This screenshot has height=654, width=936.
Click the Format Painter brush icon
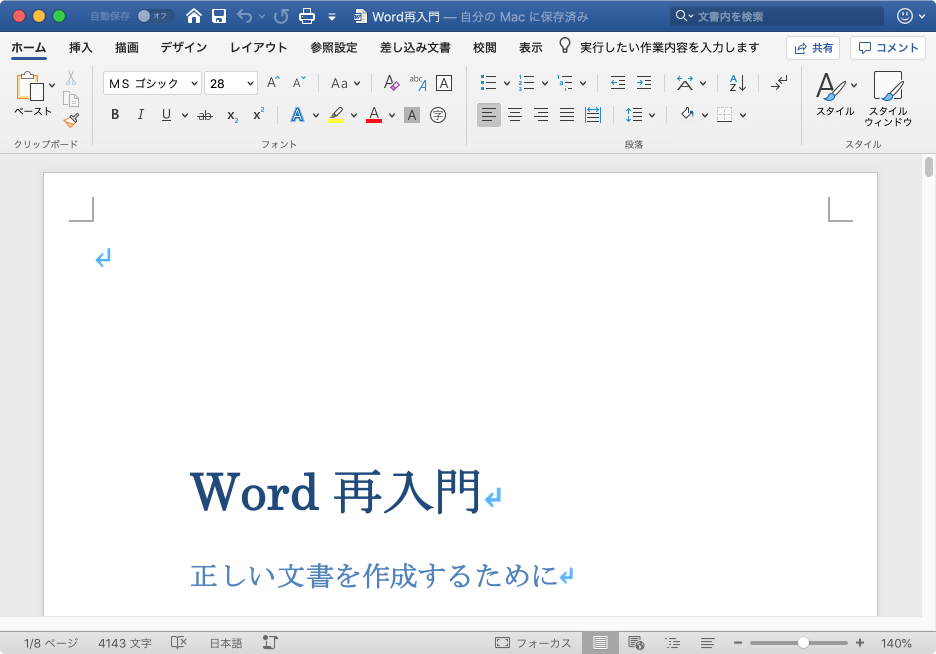click(71, 120)
